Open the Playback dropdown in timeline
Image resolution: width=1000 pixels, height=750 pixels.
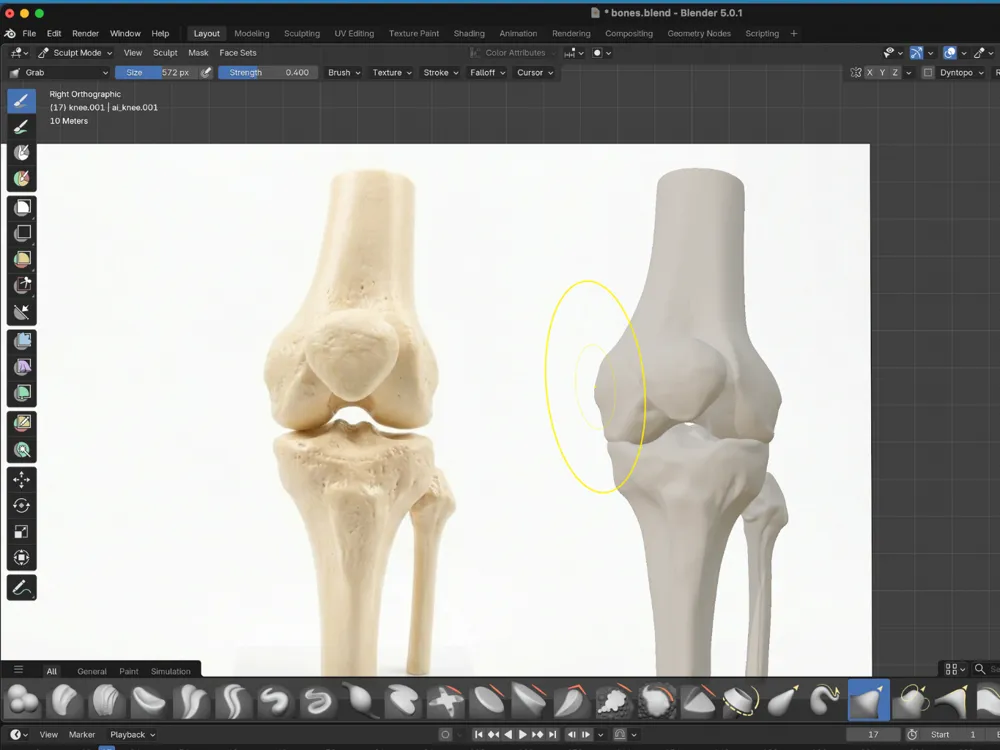point(133,735)
